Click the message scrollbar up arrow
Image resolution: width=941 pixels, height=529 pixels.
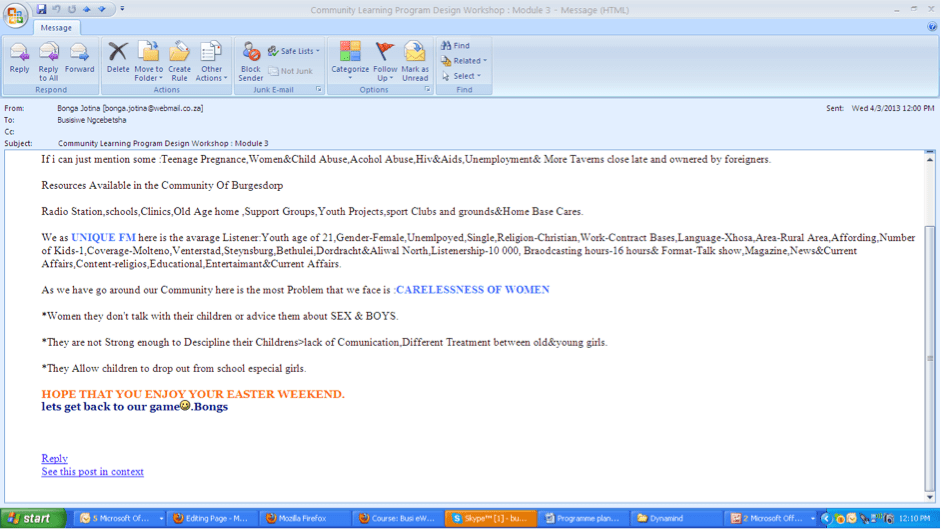click(x=930, y=160)
